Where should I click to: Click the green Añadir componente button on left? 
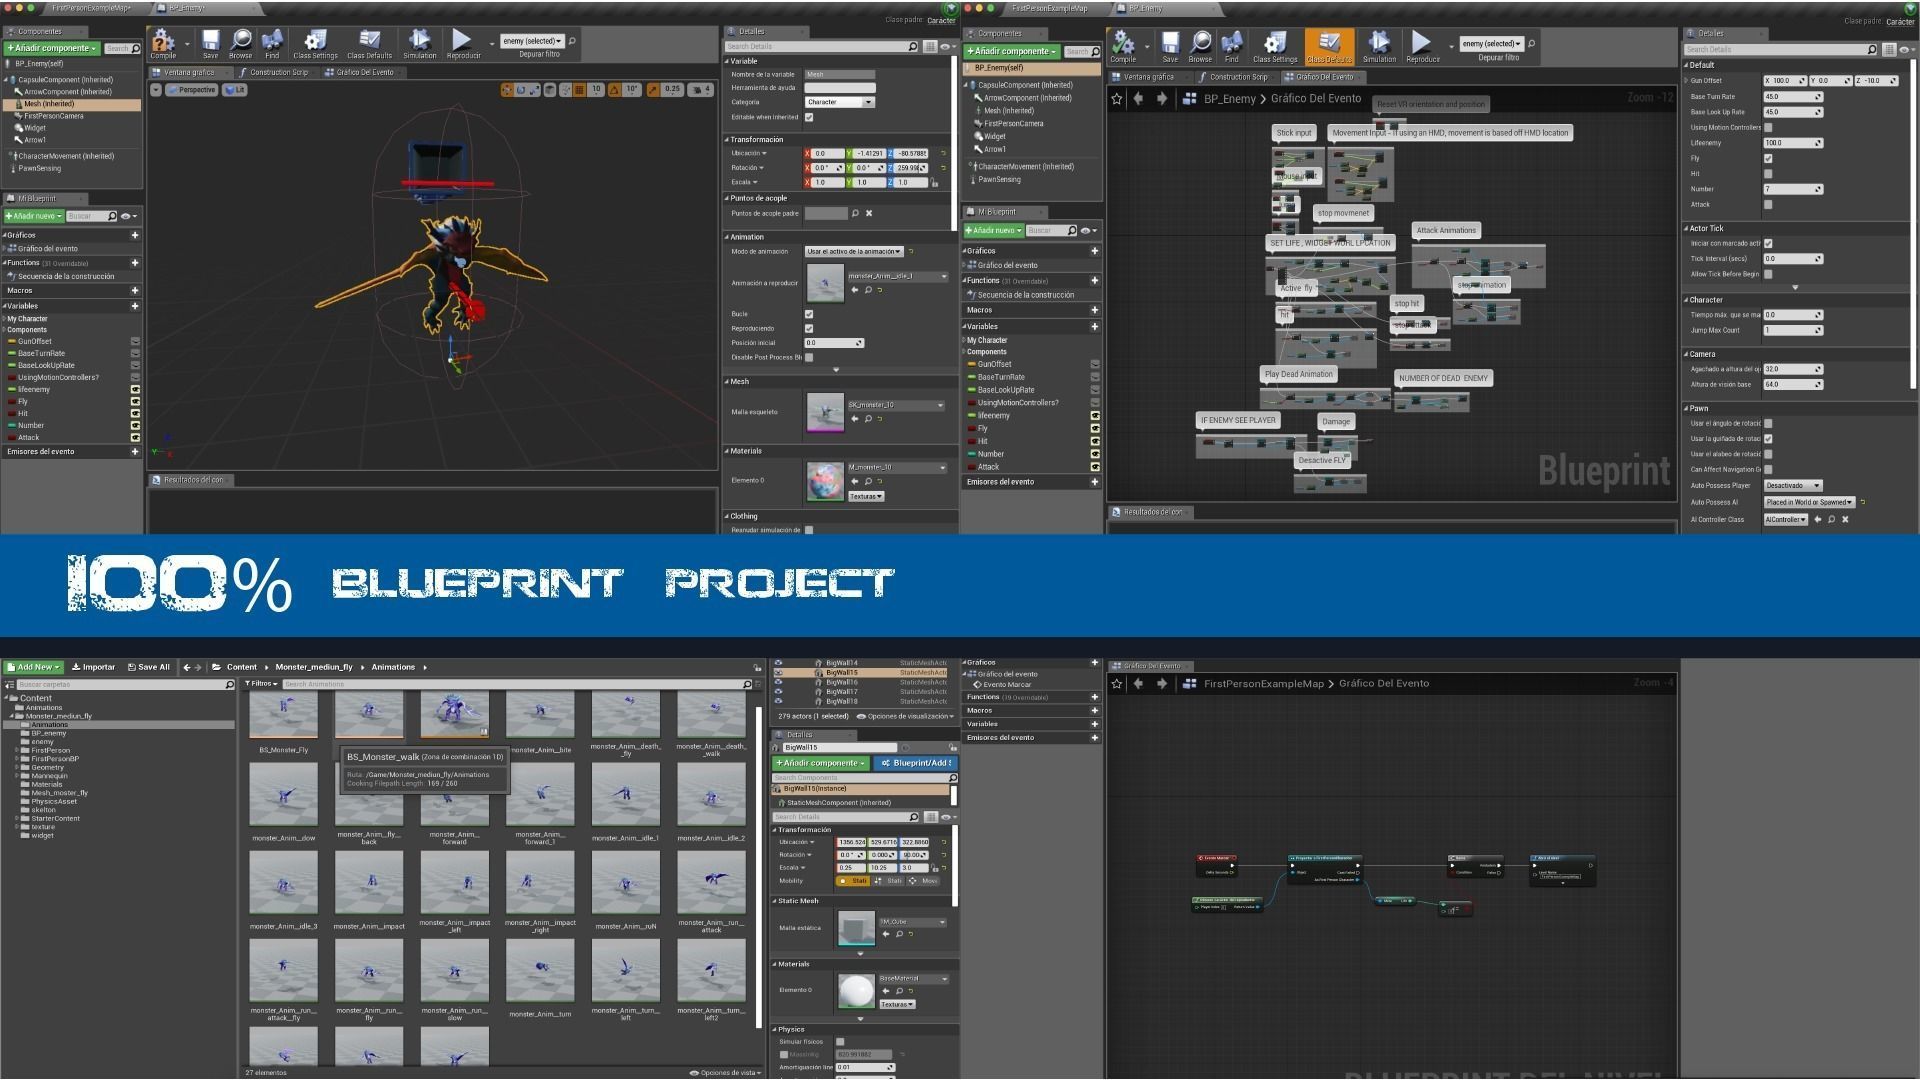[x=51, y=48]
